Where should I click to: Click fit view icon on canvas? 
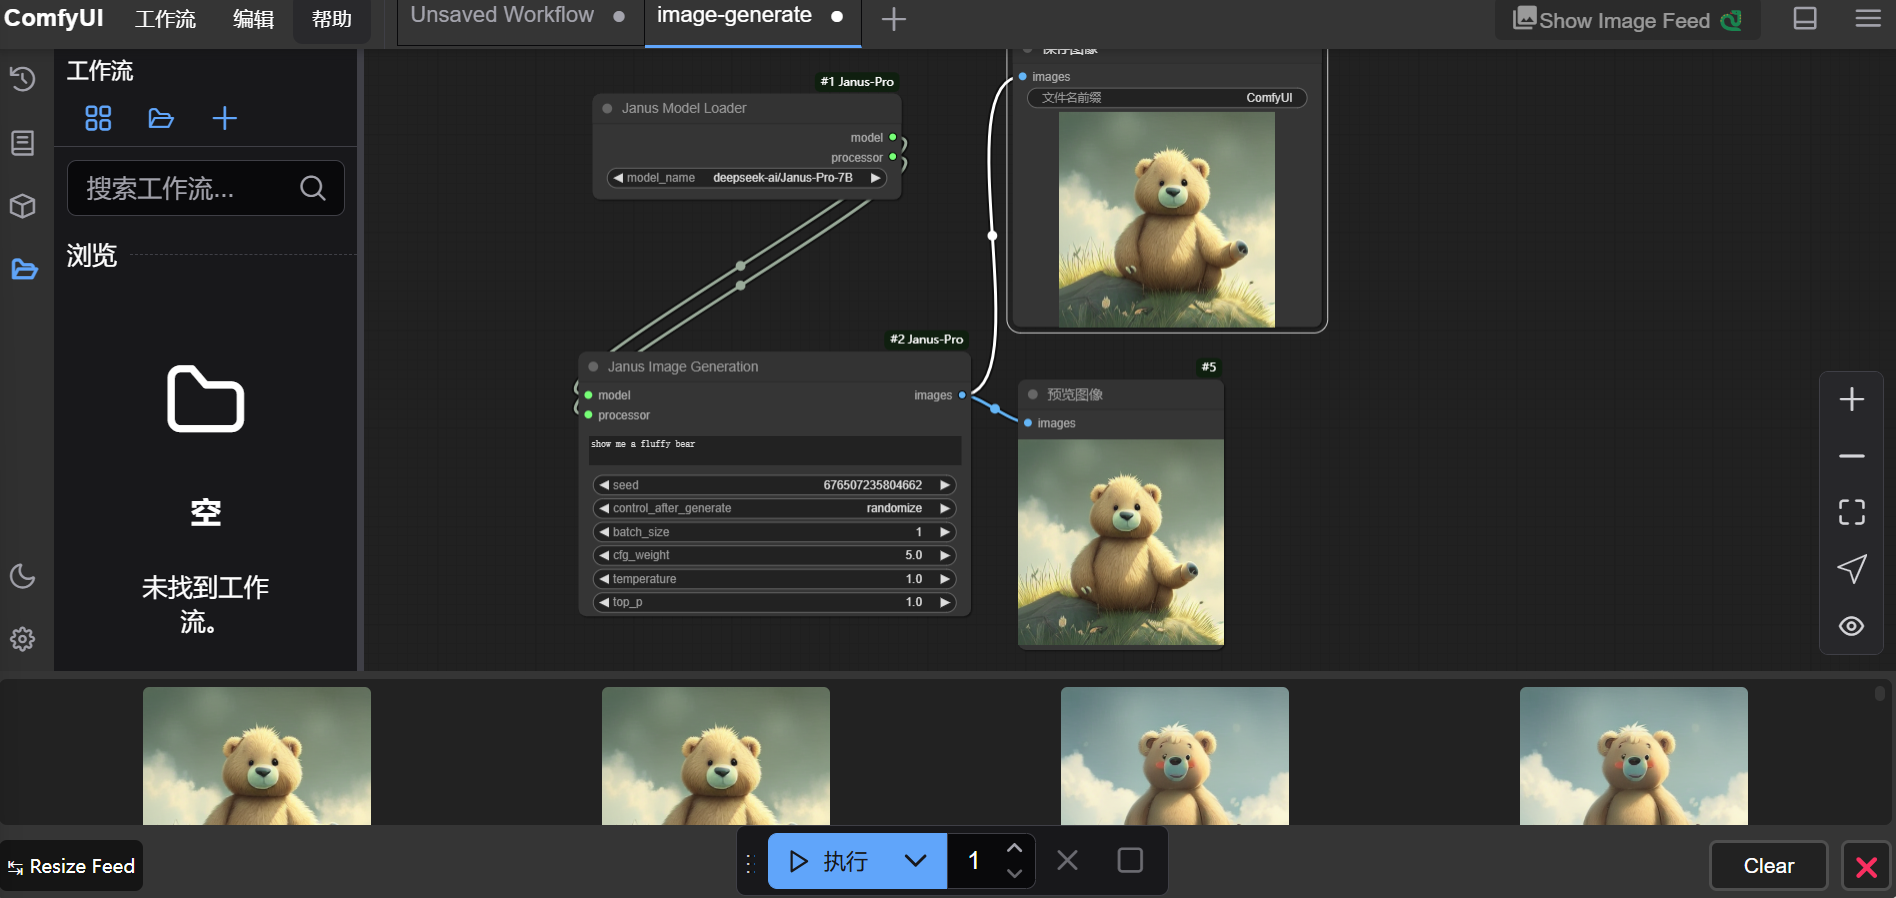coord(1851,512)
